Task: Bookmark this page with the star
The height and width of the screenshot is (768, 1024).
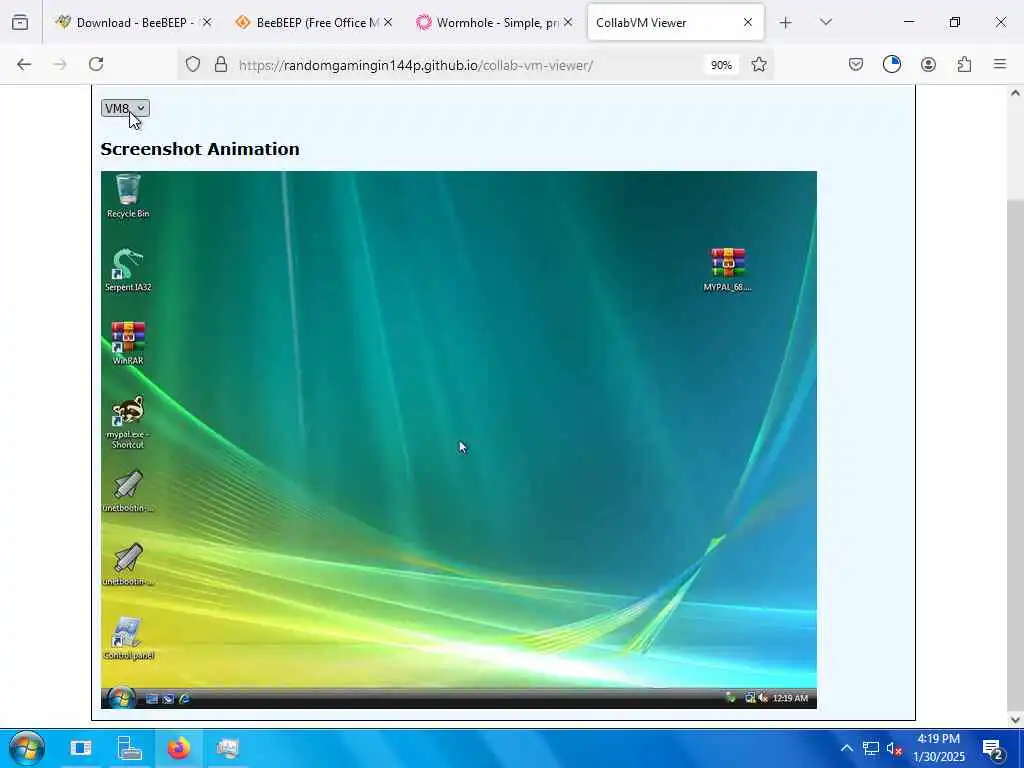Action: (759, 65)
